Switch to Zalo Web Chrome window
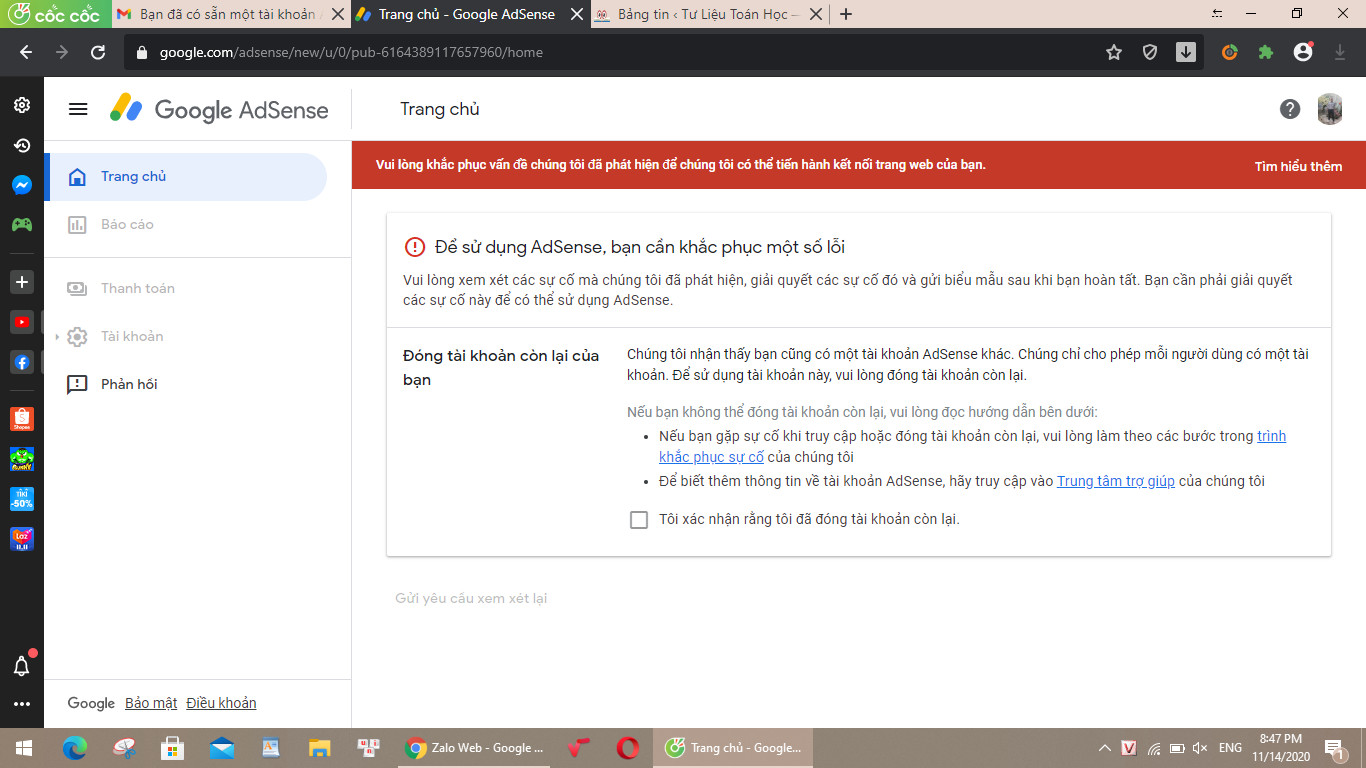Image resolution: width=1366 pixels, height=768 pixels. (475, 748)
